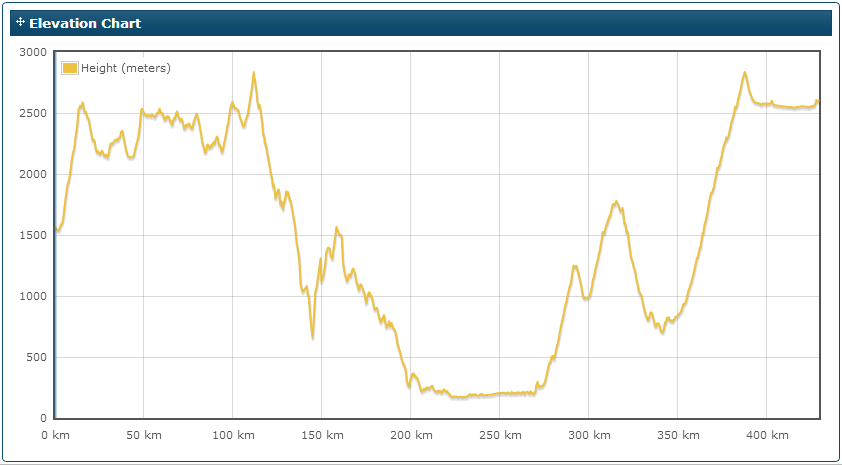Click the 1000 height axis label
842x465 pixels.
coord(34,296)
